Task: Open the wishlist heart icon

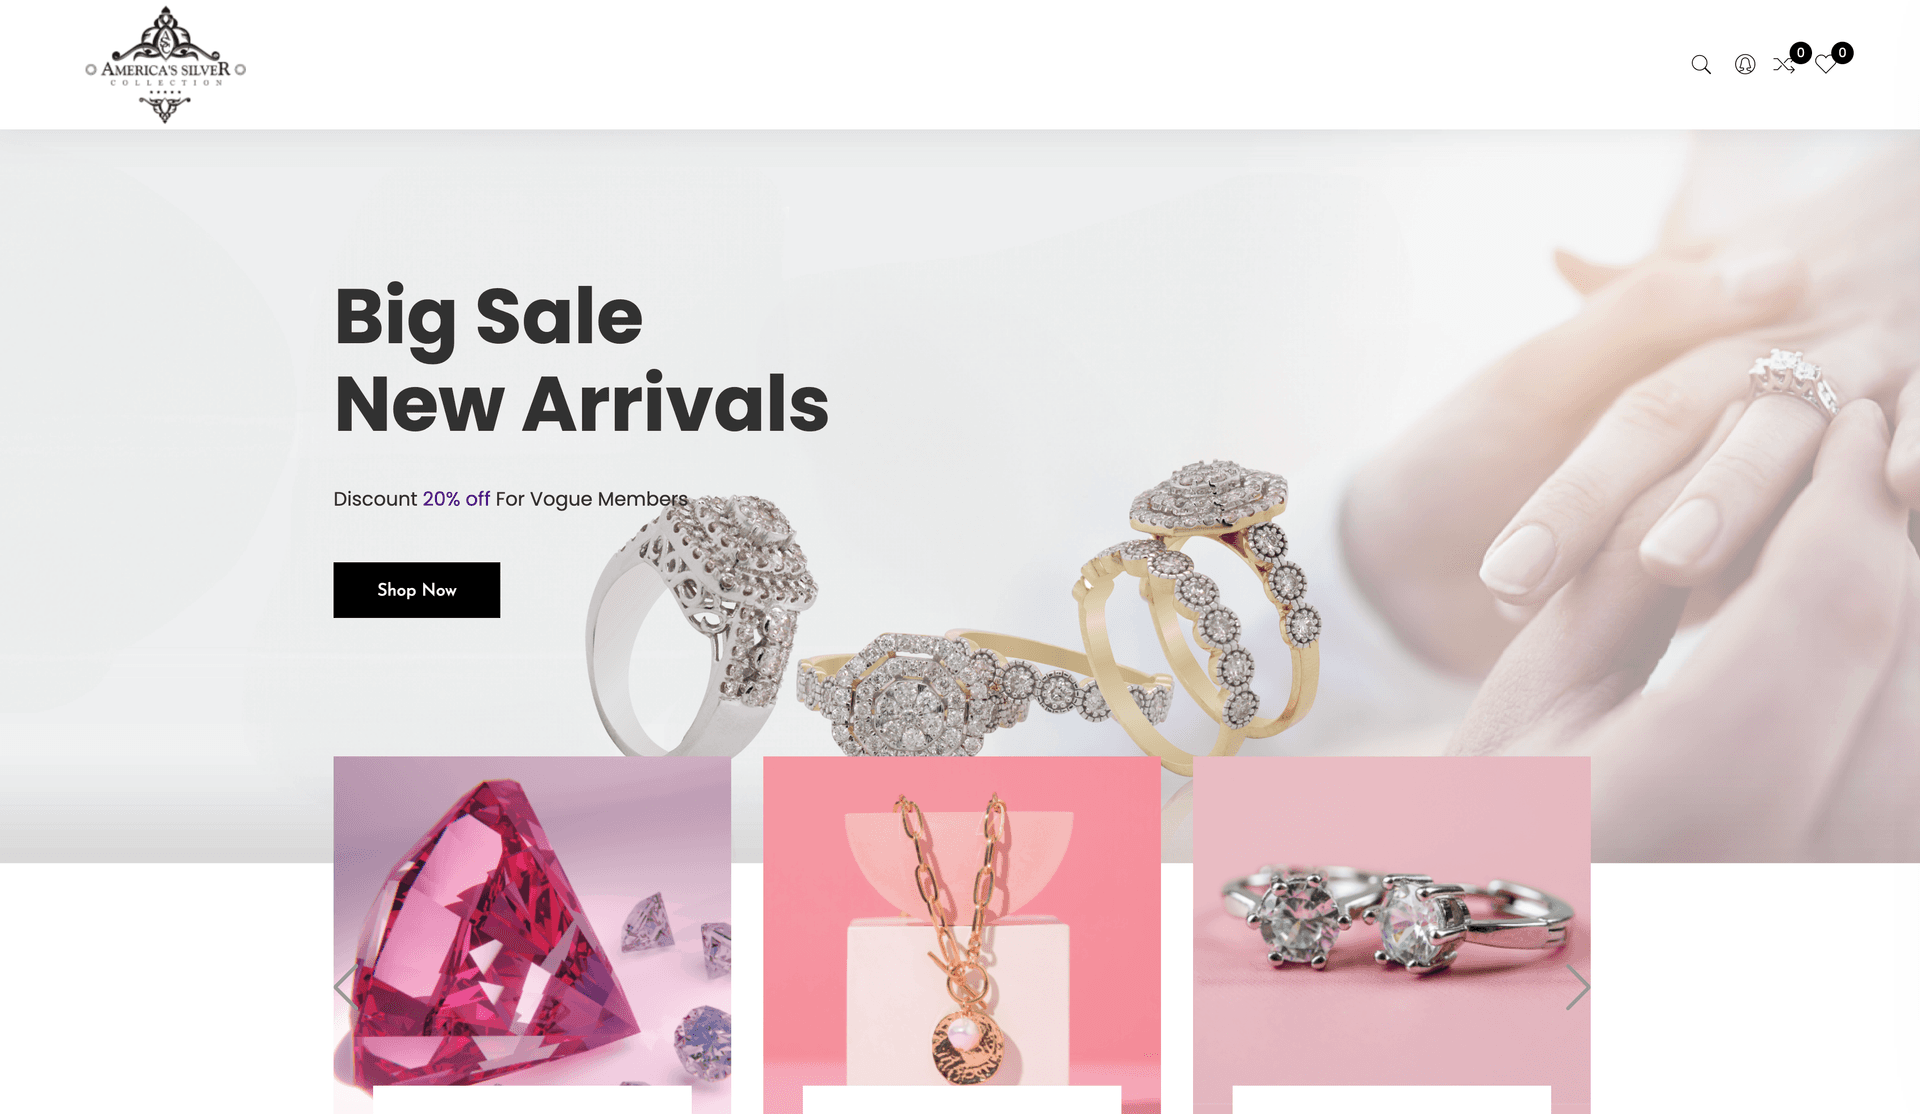Action: (x=1826, y=65)
